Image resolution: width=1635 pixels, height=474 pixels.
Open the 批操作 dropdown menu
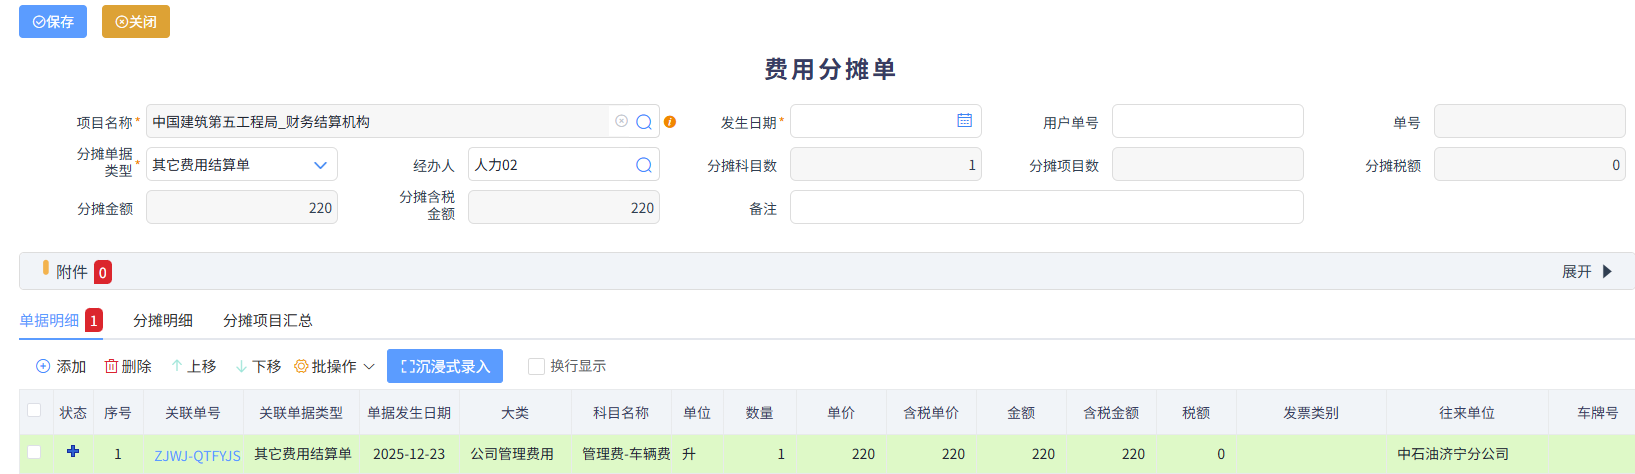click(x=334, y=367)
